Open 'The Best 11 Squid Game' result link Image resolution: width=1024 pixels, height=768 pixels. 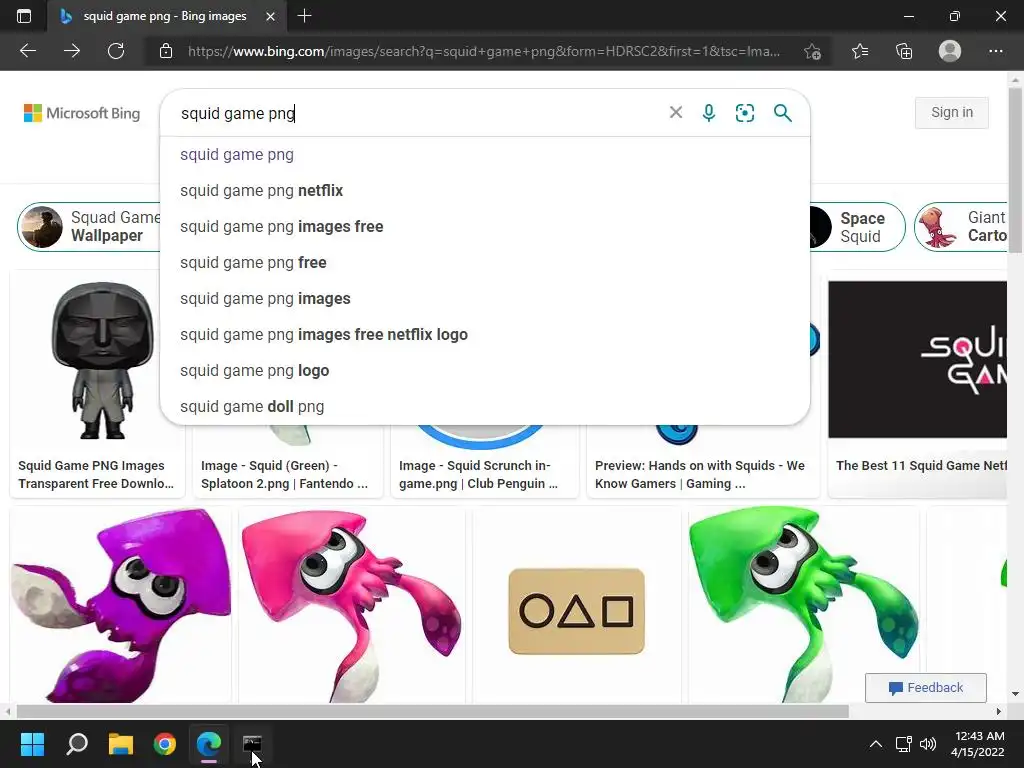coord(921,466)
